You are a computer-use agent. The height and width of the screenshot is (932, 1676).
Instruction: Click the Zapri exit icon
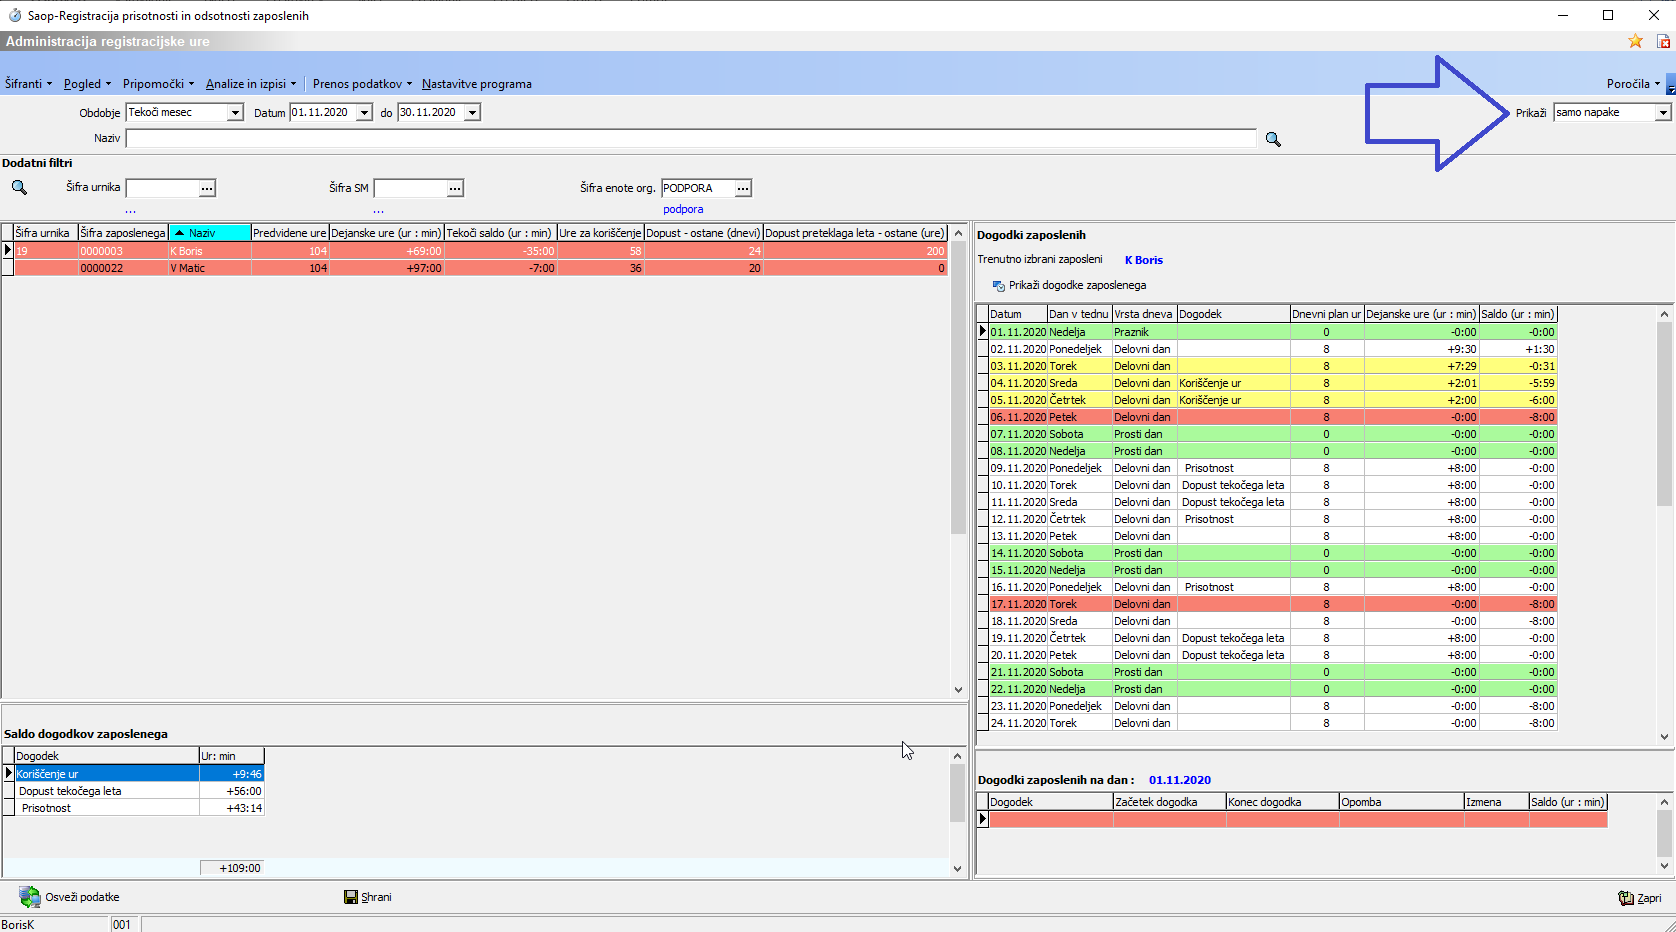tap(1626, 898)
